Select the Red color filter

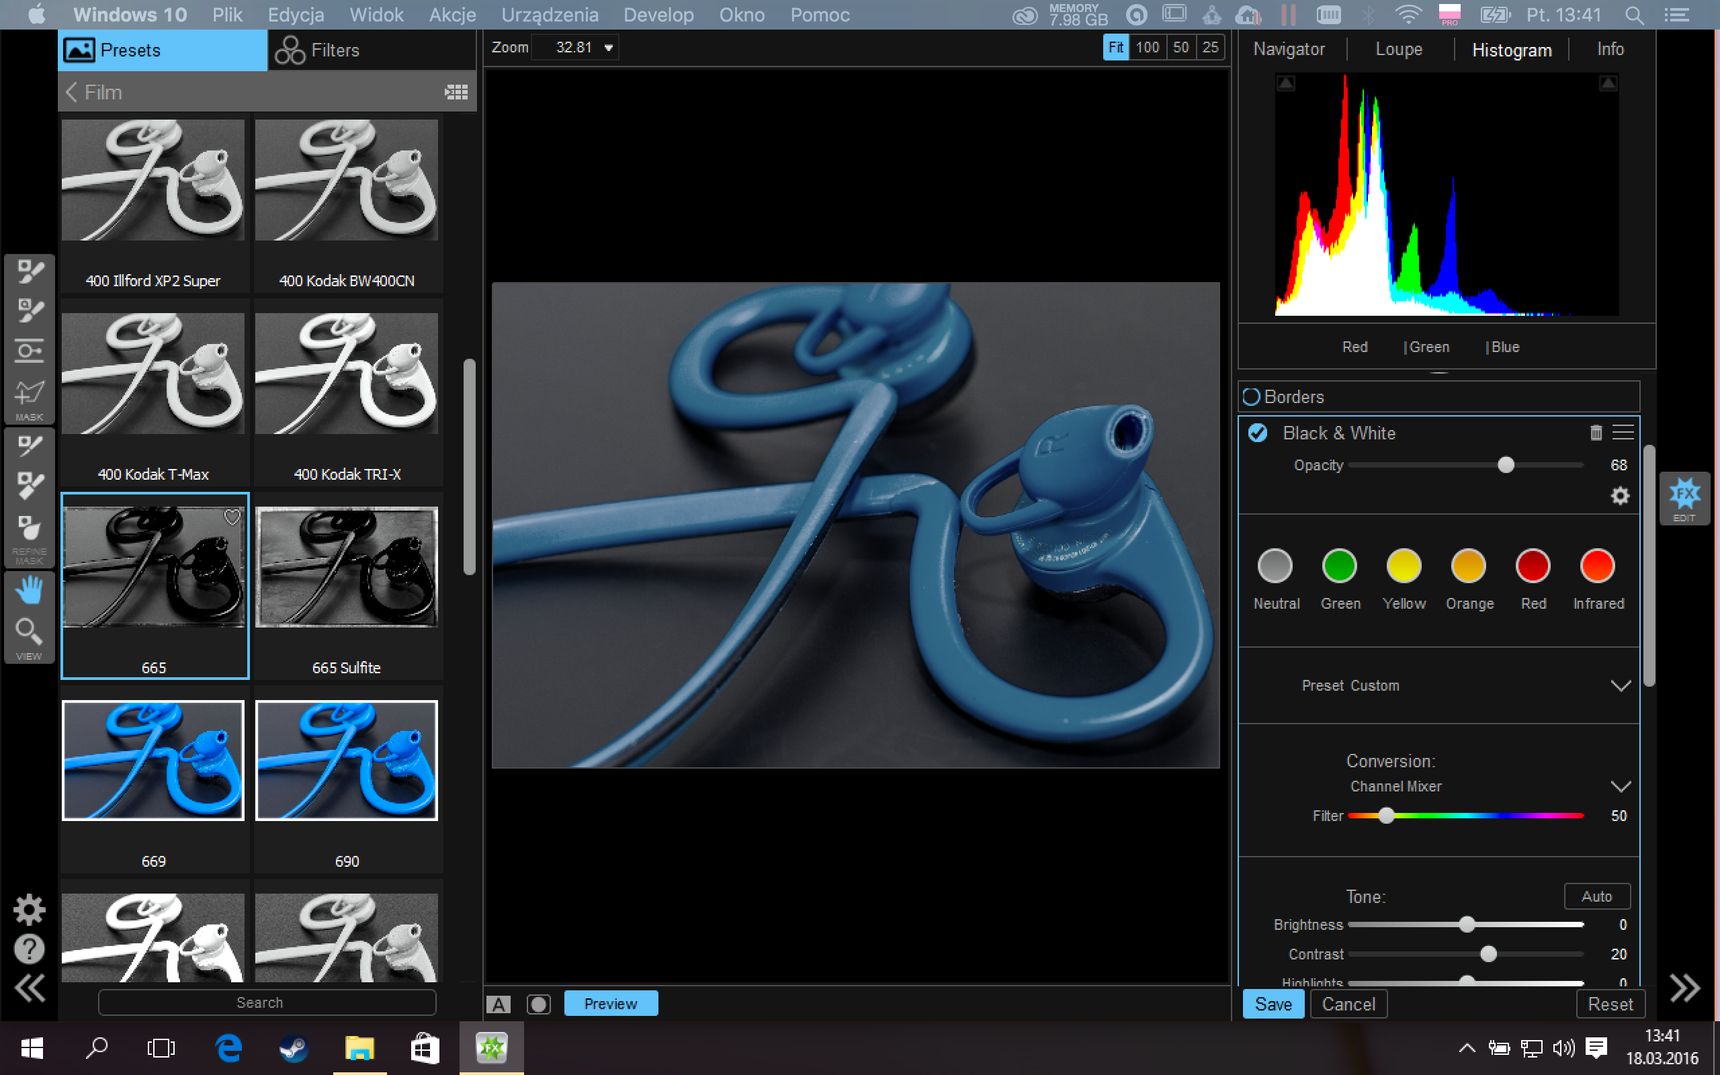click(1533, 566)
